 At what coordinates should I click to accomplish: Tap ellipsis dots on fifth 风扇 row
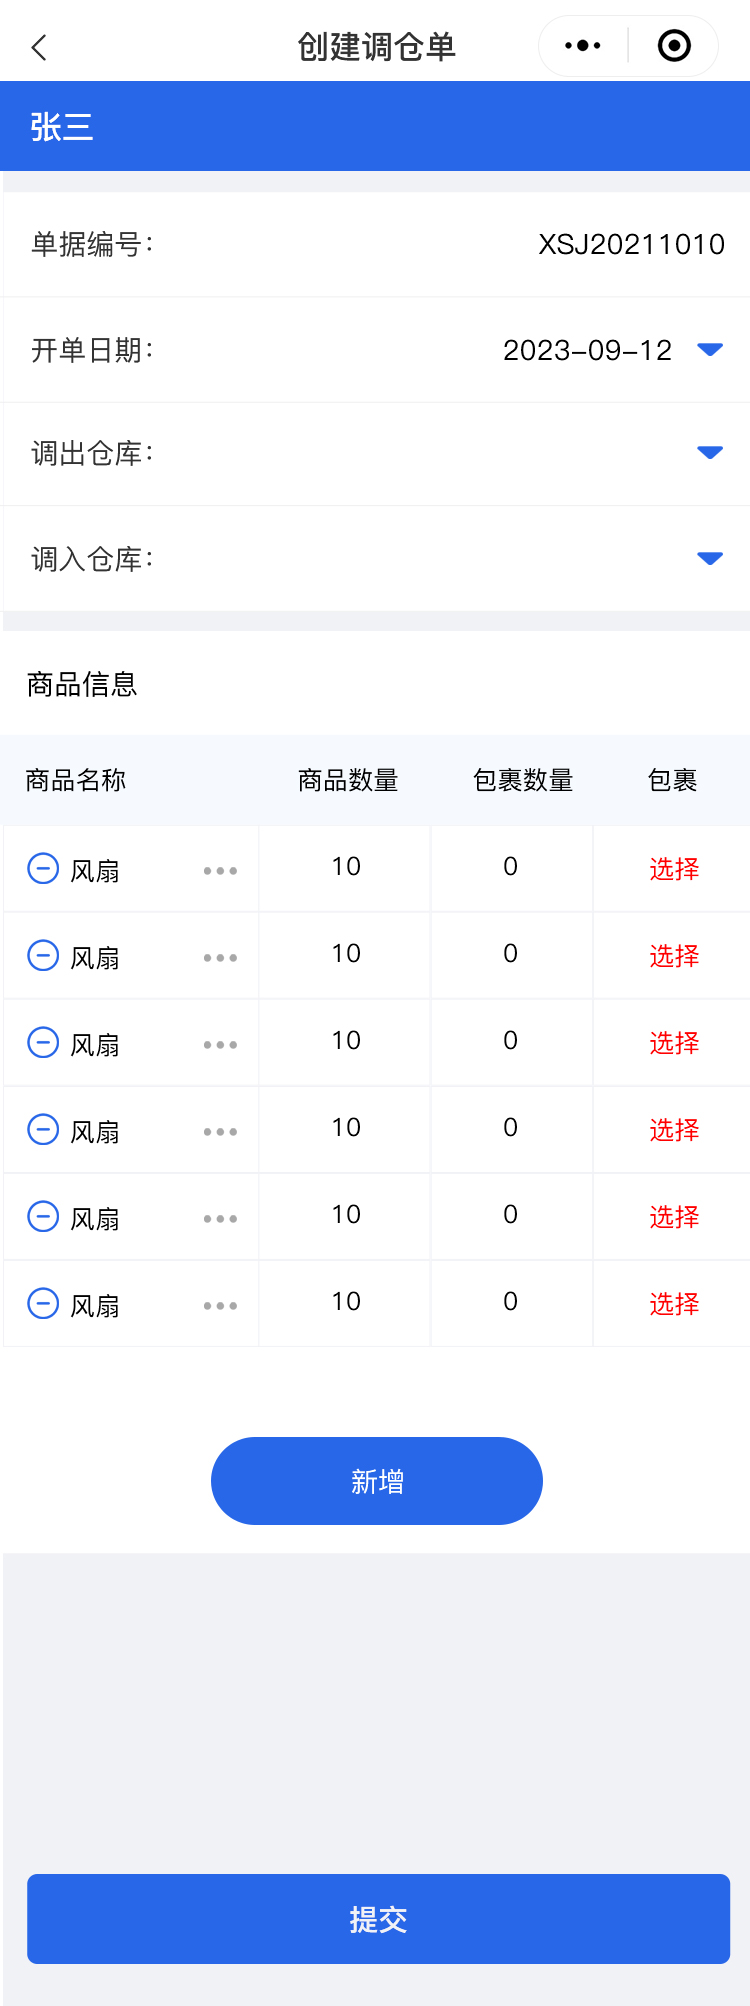(220, 1219)
